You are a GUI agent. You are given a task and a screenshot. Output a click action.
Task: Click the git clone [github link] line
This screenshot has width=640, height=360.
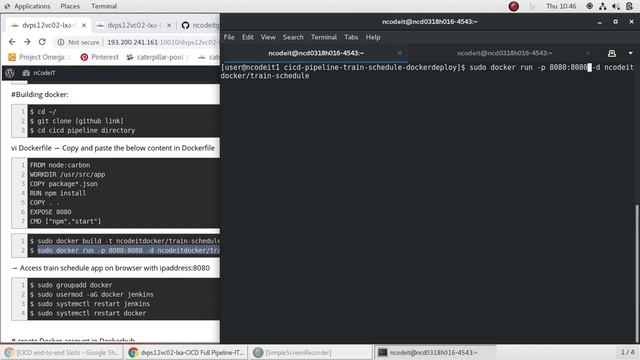[76, 121]
